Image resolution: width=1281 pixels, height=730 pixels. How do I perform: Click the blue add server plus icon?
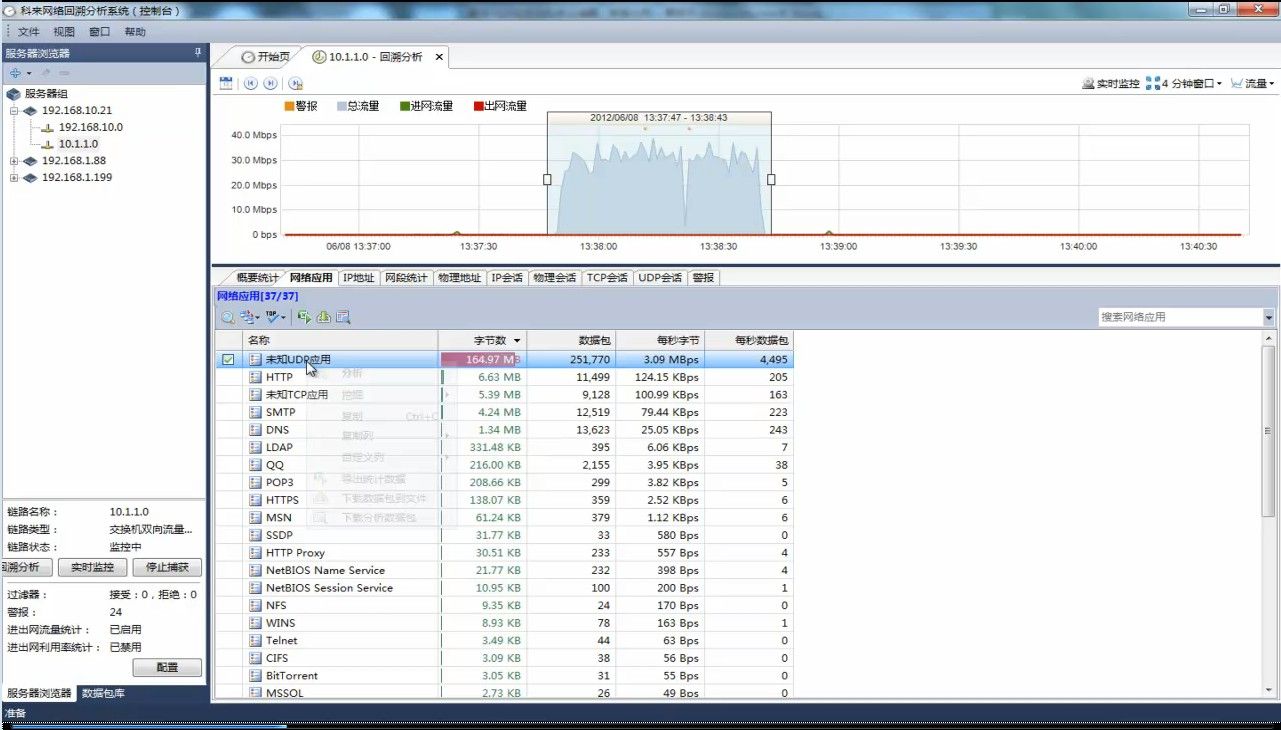pos(15,73)
